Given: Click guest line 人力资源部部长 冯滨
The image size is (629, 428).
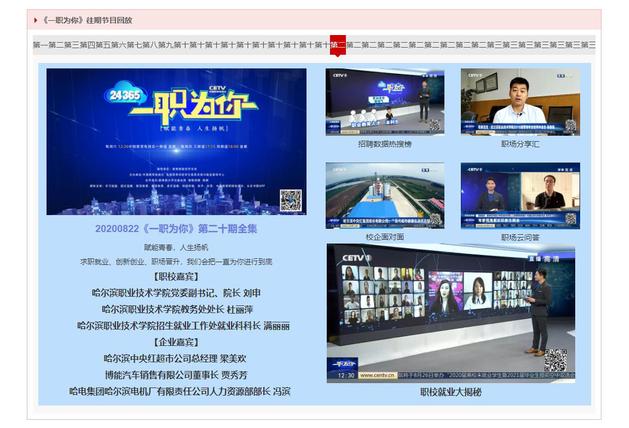Looking at the screenshot, I should tap(179, 391).
